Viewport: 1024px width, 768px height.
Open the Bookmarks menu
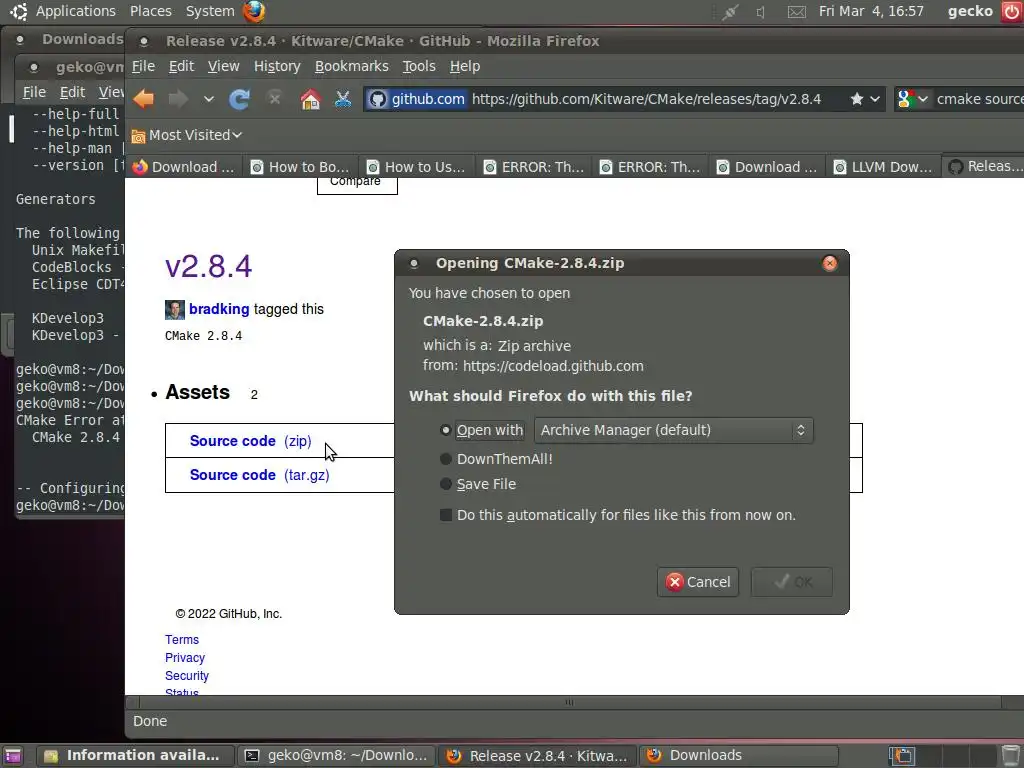(x=351, y=66)
